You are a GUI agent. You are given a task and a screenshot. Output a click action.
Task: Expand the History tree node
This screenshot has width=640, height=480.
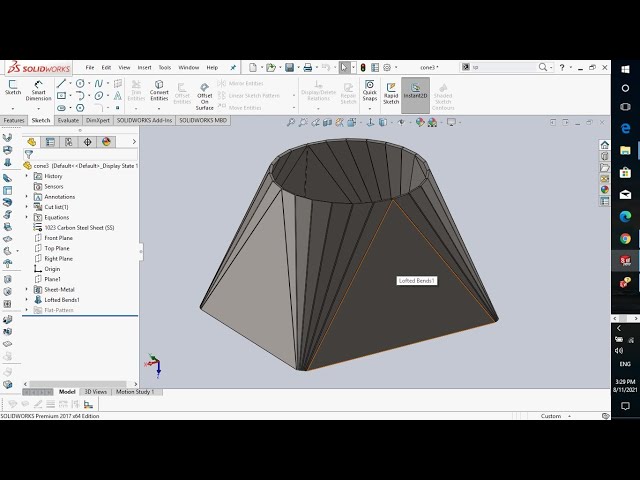[27, 176]
